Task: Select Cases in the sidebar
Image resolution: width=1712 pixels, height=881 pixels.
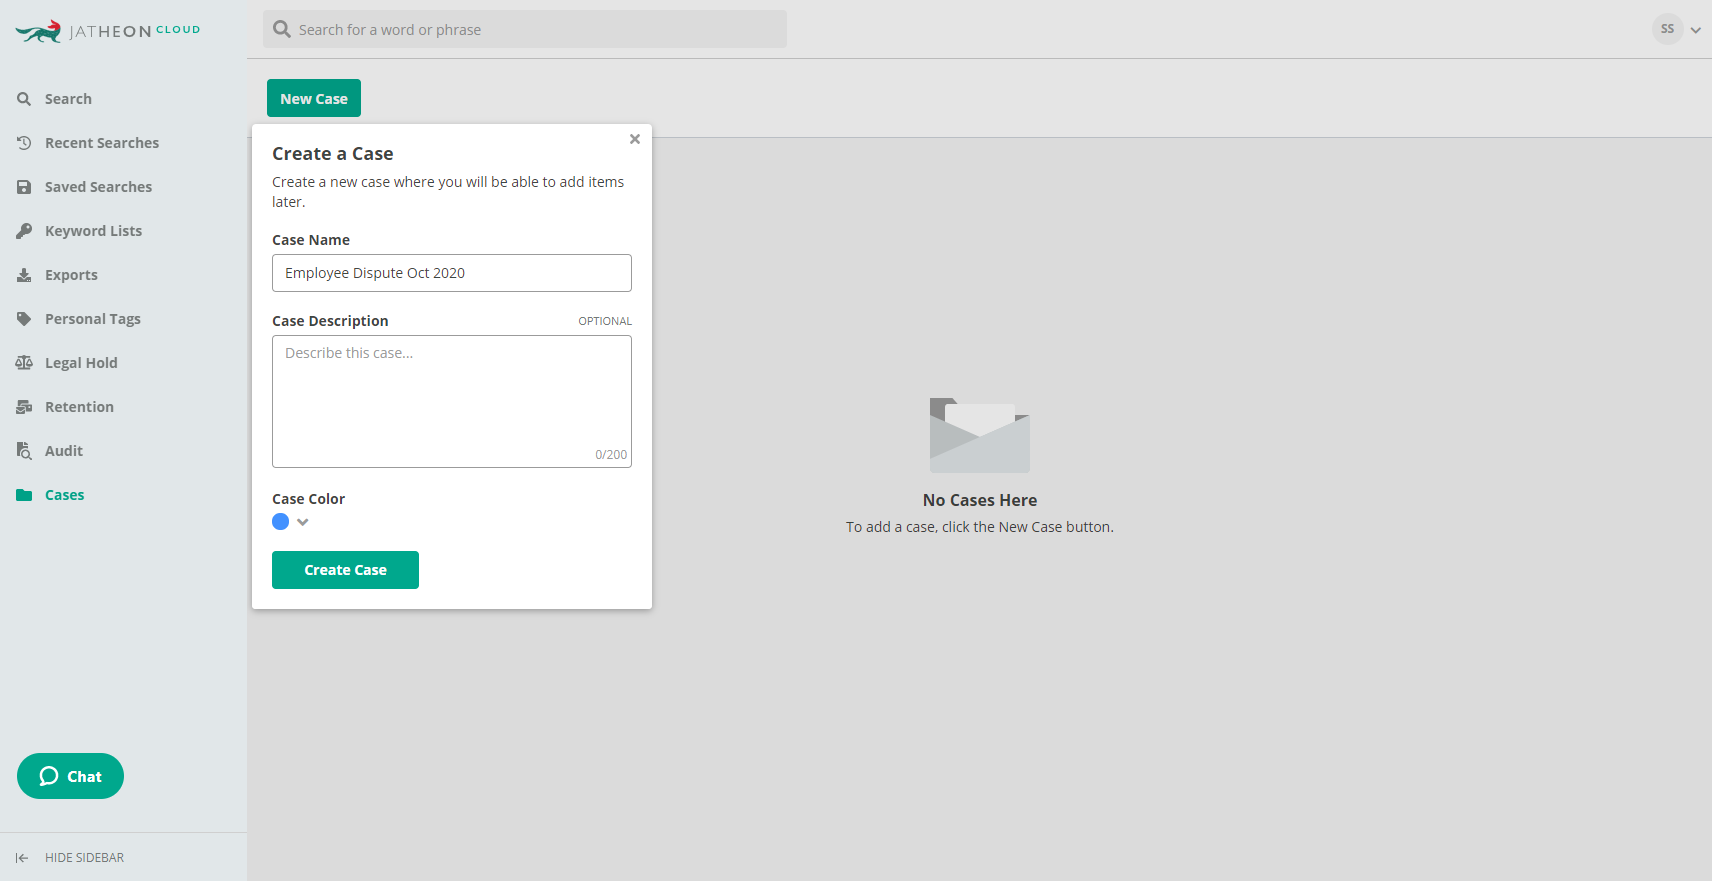Action: (64, 495)
